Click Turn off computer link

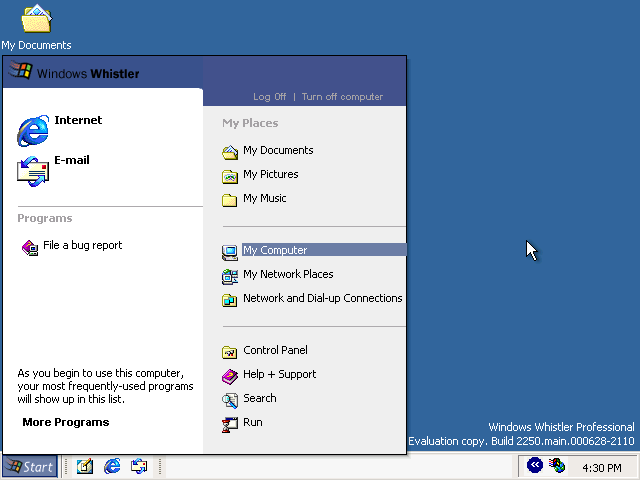pos(342,97)
